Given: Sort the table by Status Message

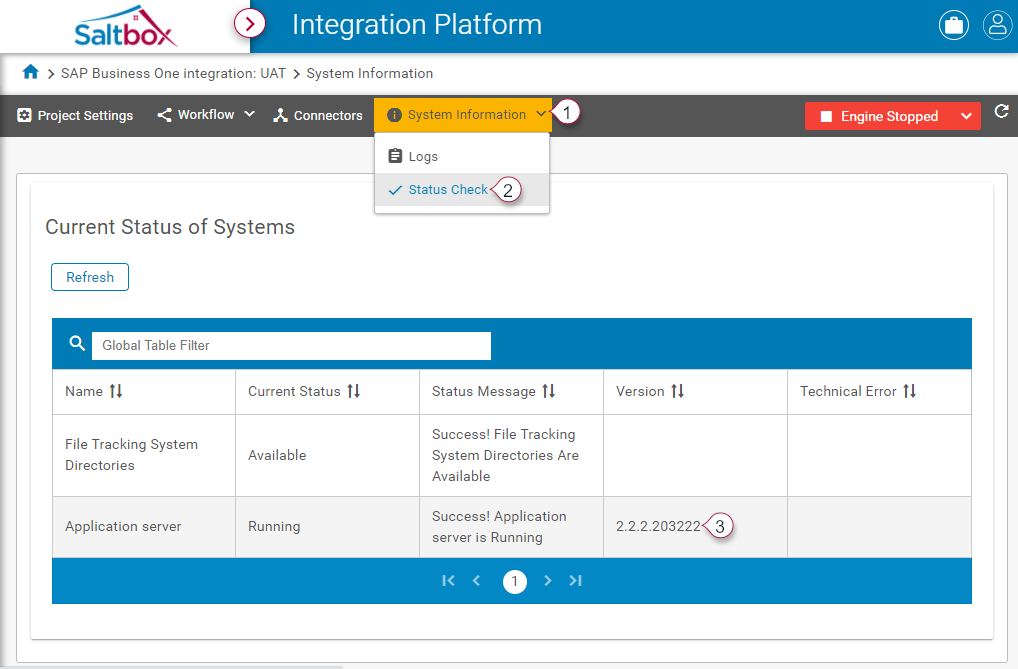Looking at the screenshot, I should 549,391.
